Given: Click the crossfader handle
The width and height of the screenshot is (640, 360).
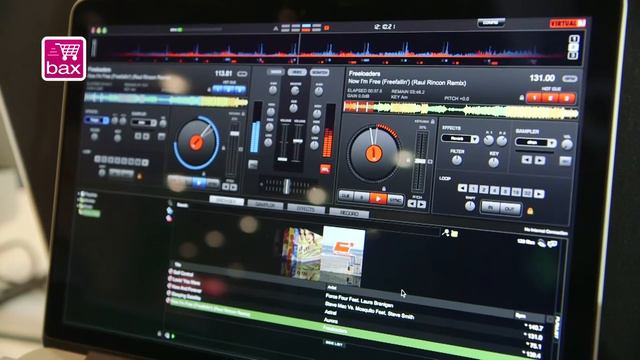Looking at the screenshot, I should (287, 186).
